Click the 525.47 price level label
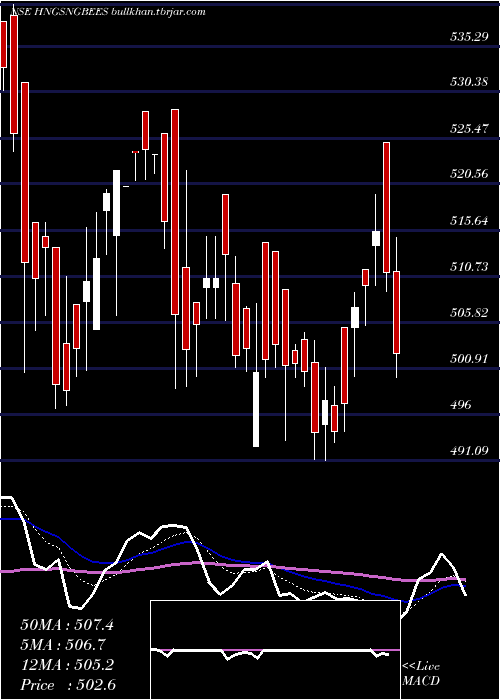This screenshot has height=700, width=500. point(468,129)
